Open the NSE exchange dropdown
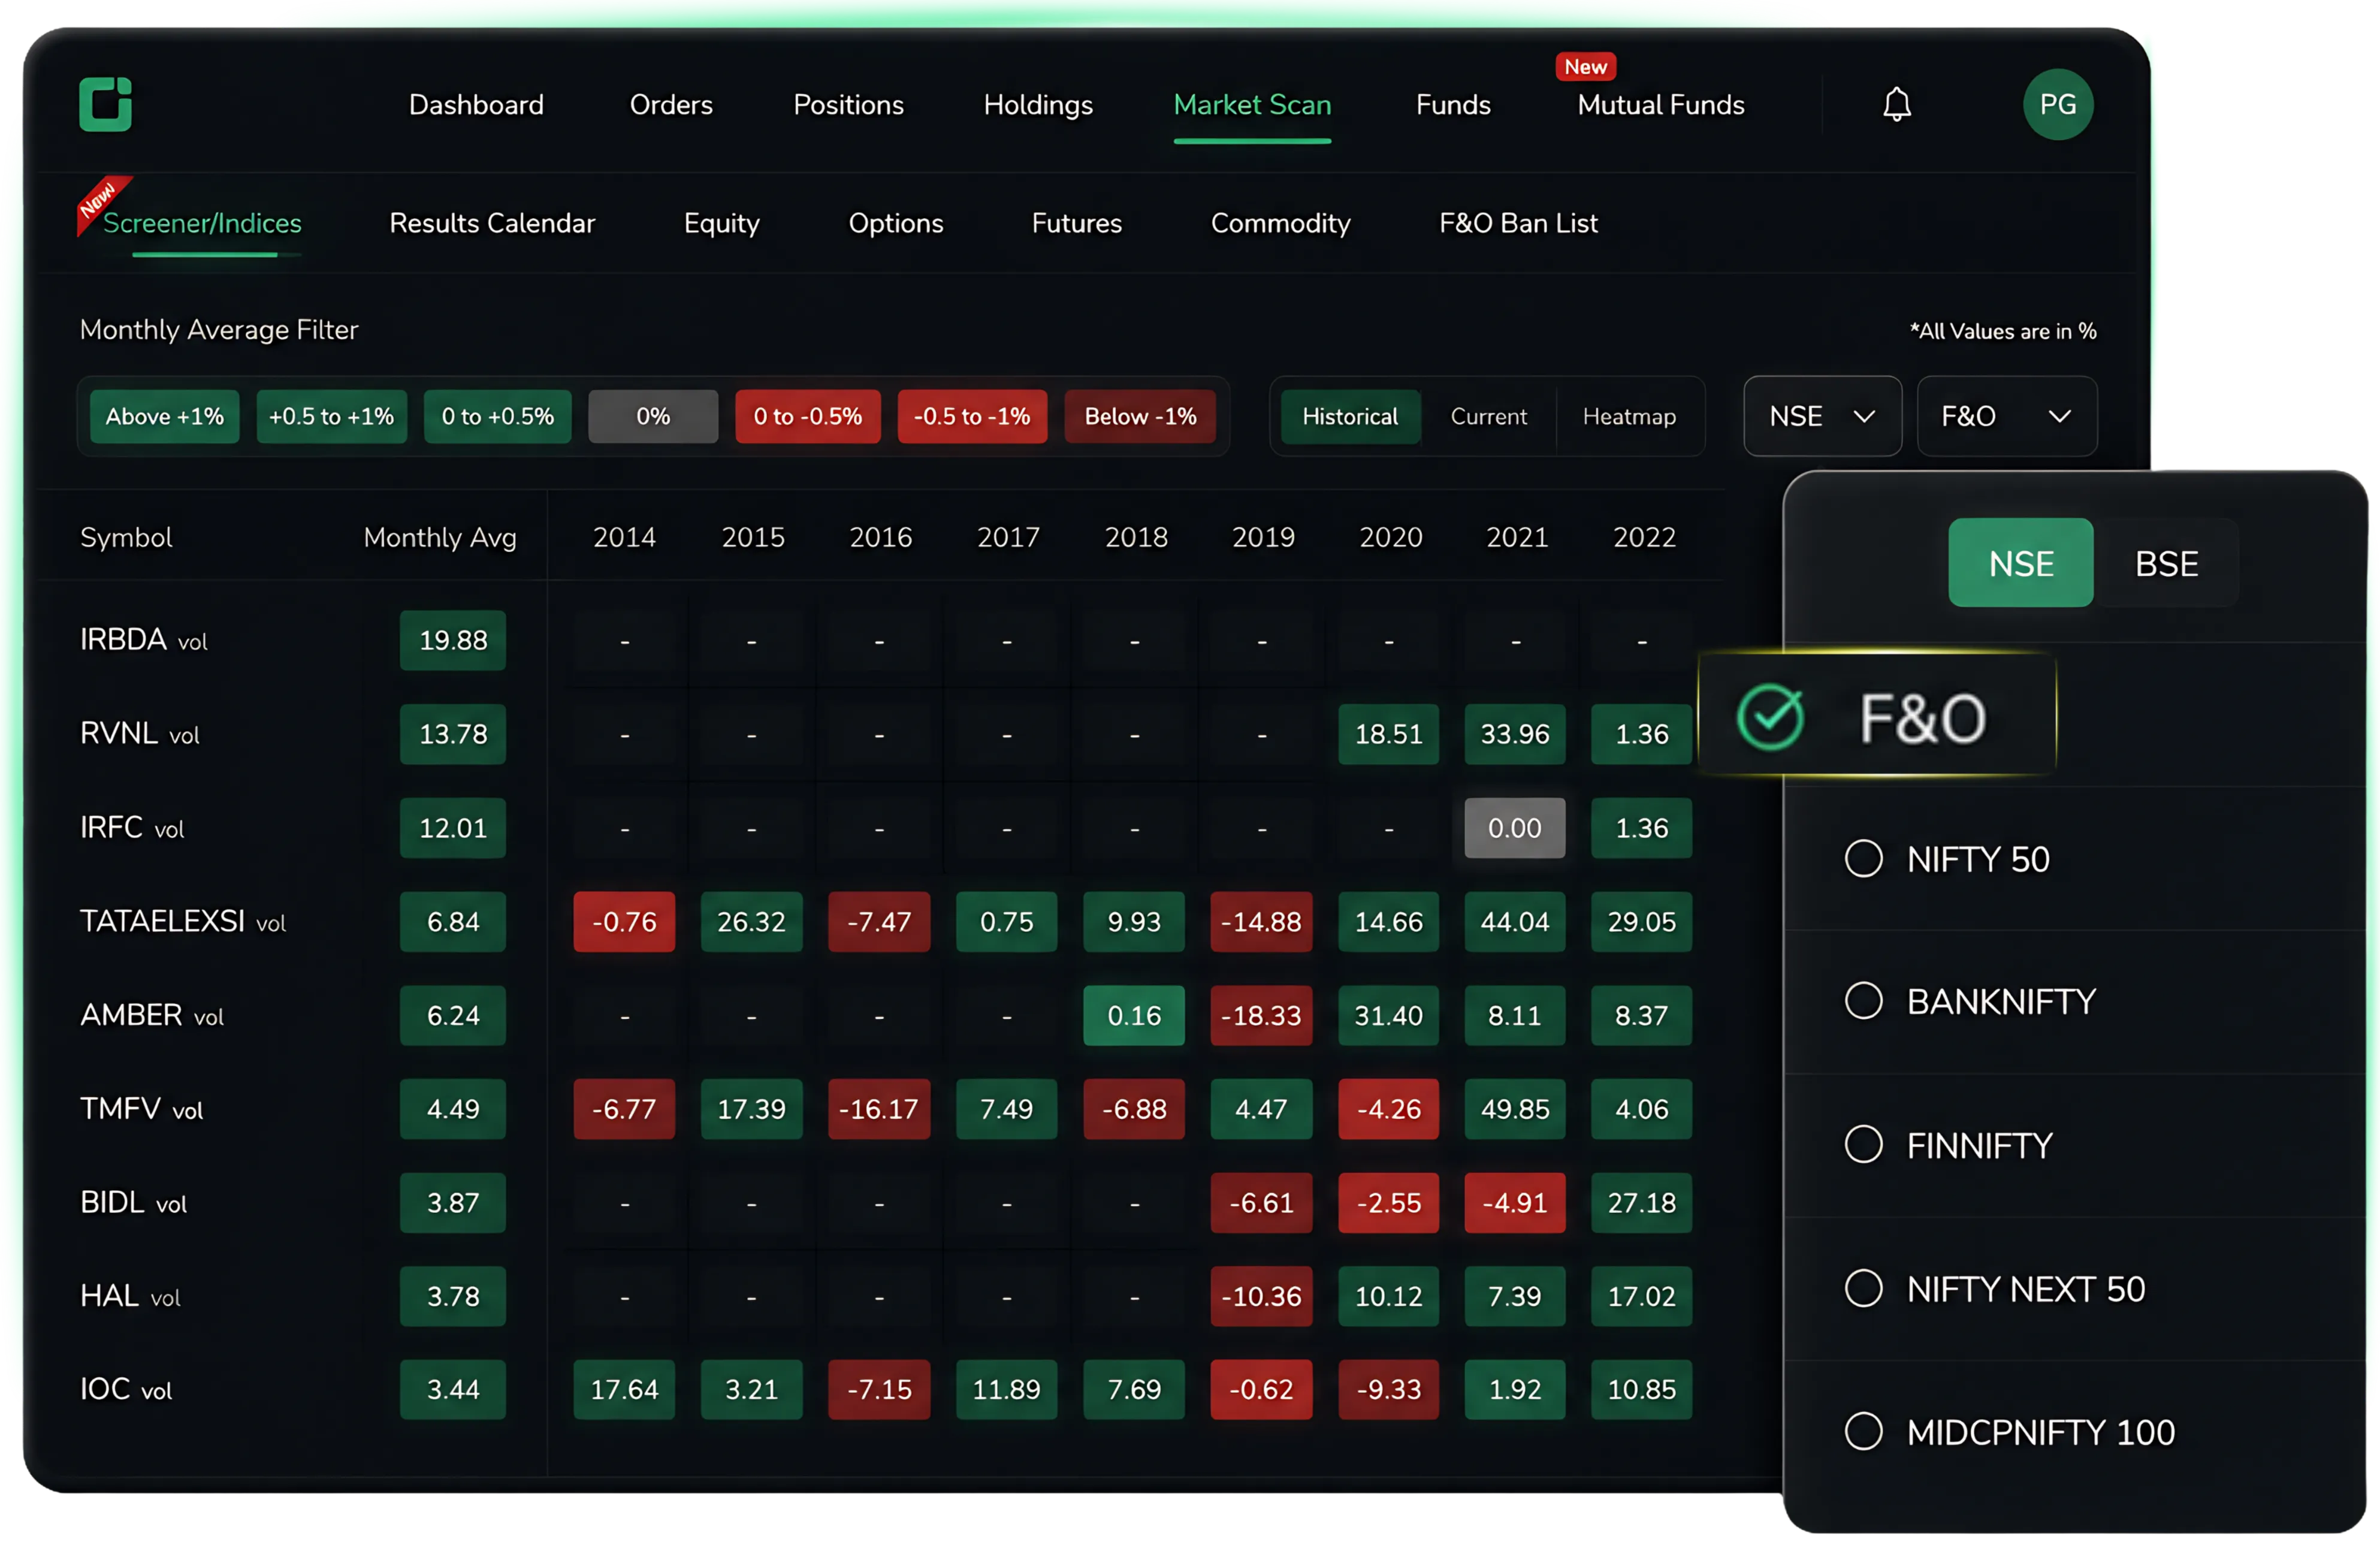The width and height of the screenshot is (2380, 1566). point(1822,416)
